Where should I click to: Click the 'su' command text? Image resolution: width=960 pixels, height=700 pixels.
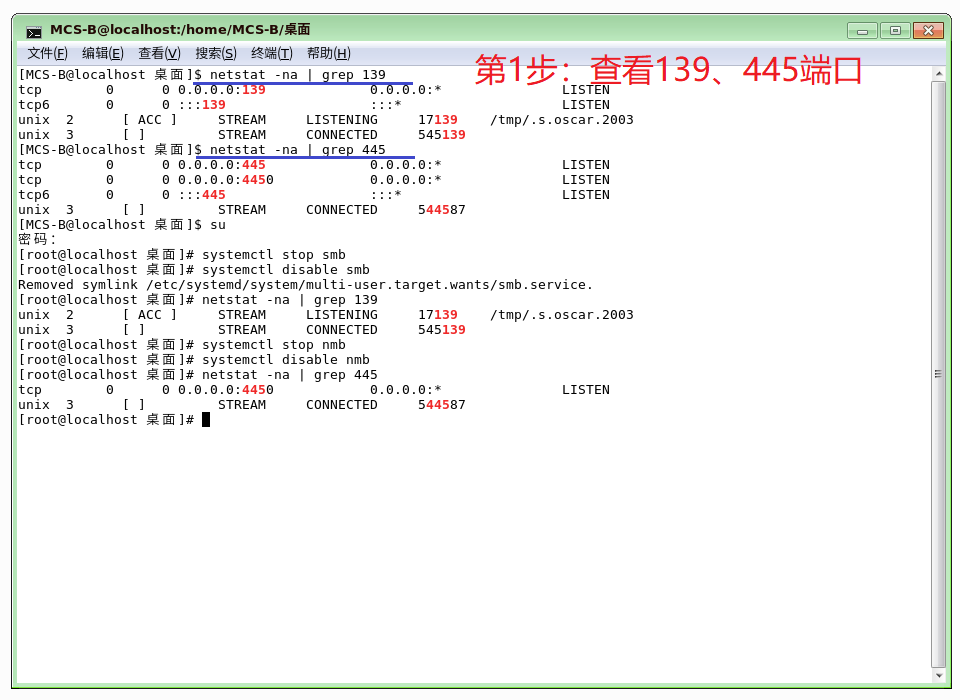tap(218, 225)
